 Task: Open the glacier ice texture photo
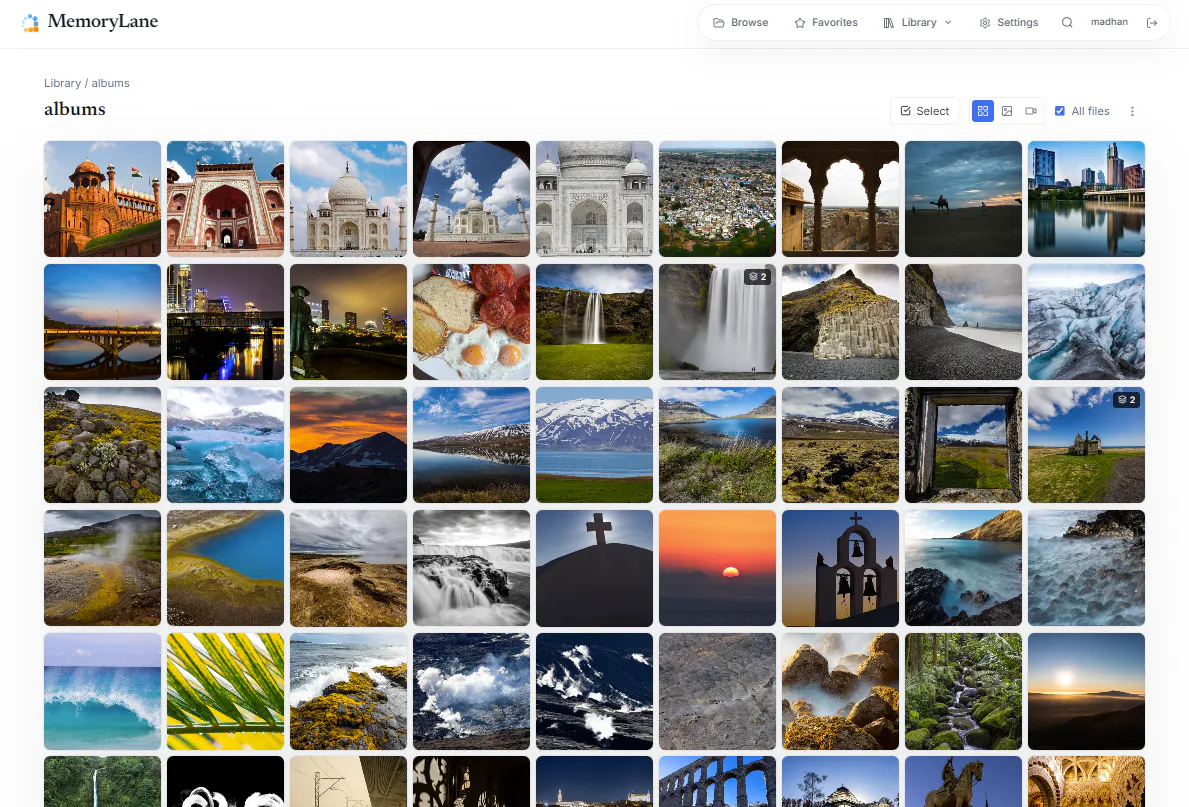tap(1086, 322)
